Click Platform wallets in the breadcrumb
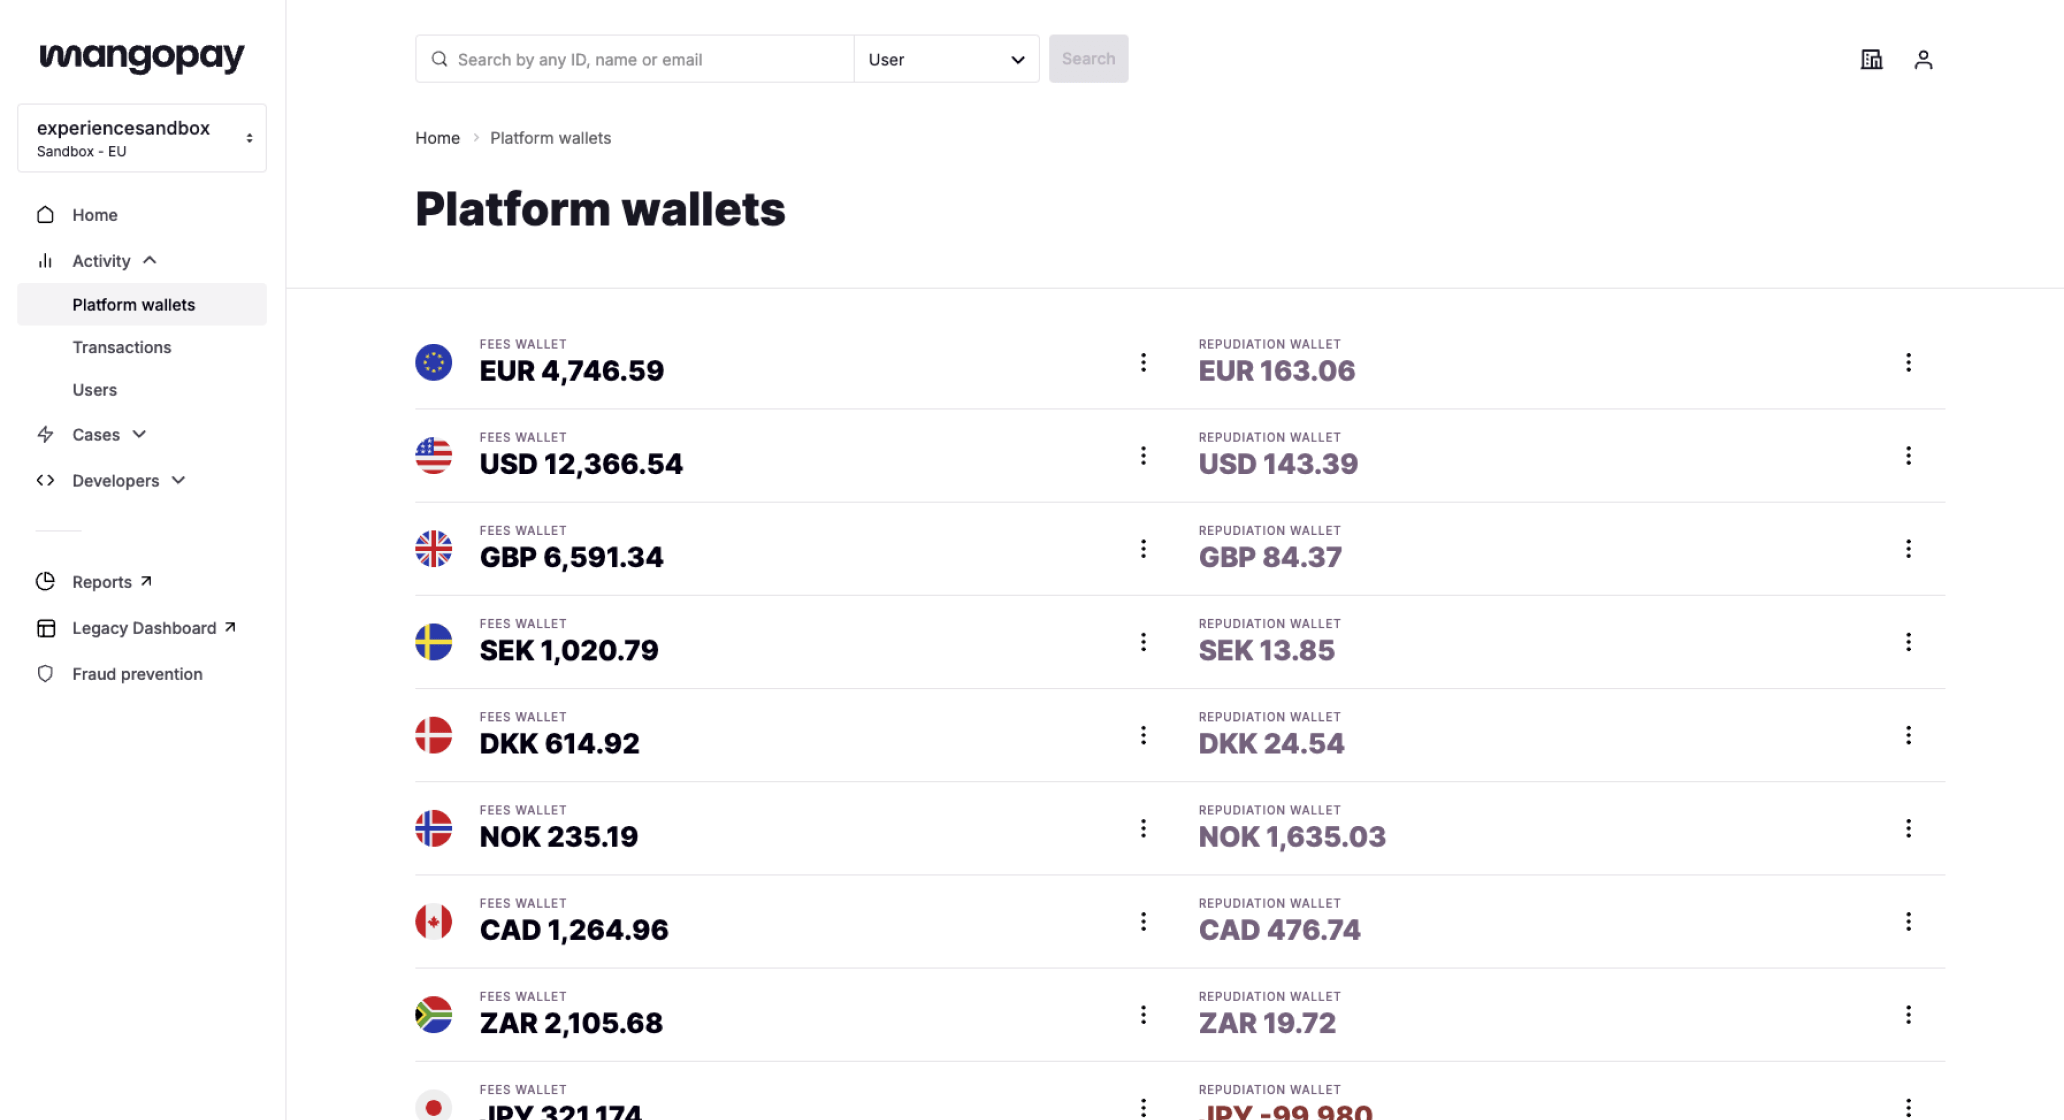This screenshot has width=2064, height=1120. coord(550,138)
